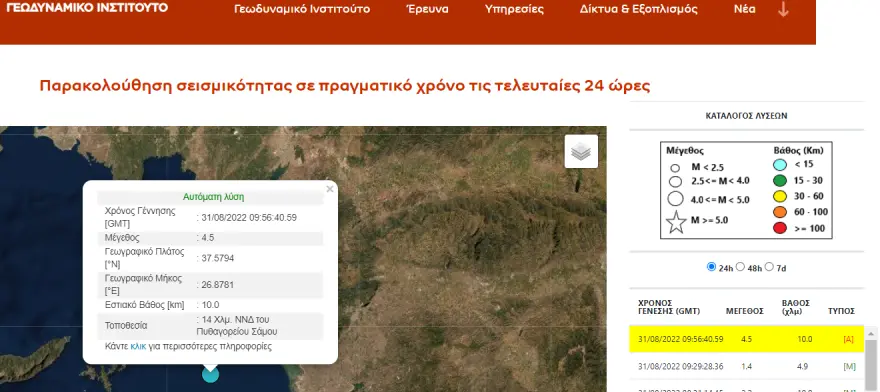Select the 48h time range radio
880x392 pixels.
click(x=740, y=267)
